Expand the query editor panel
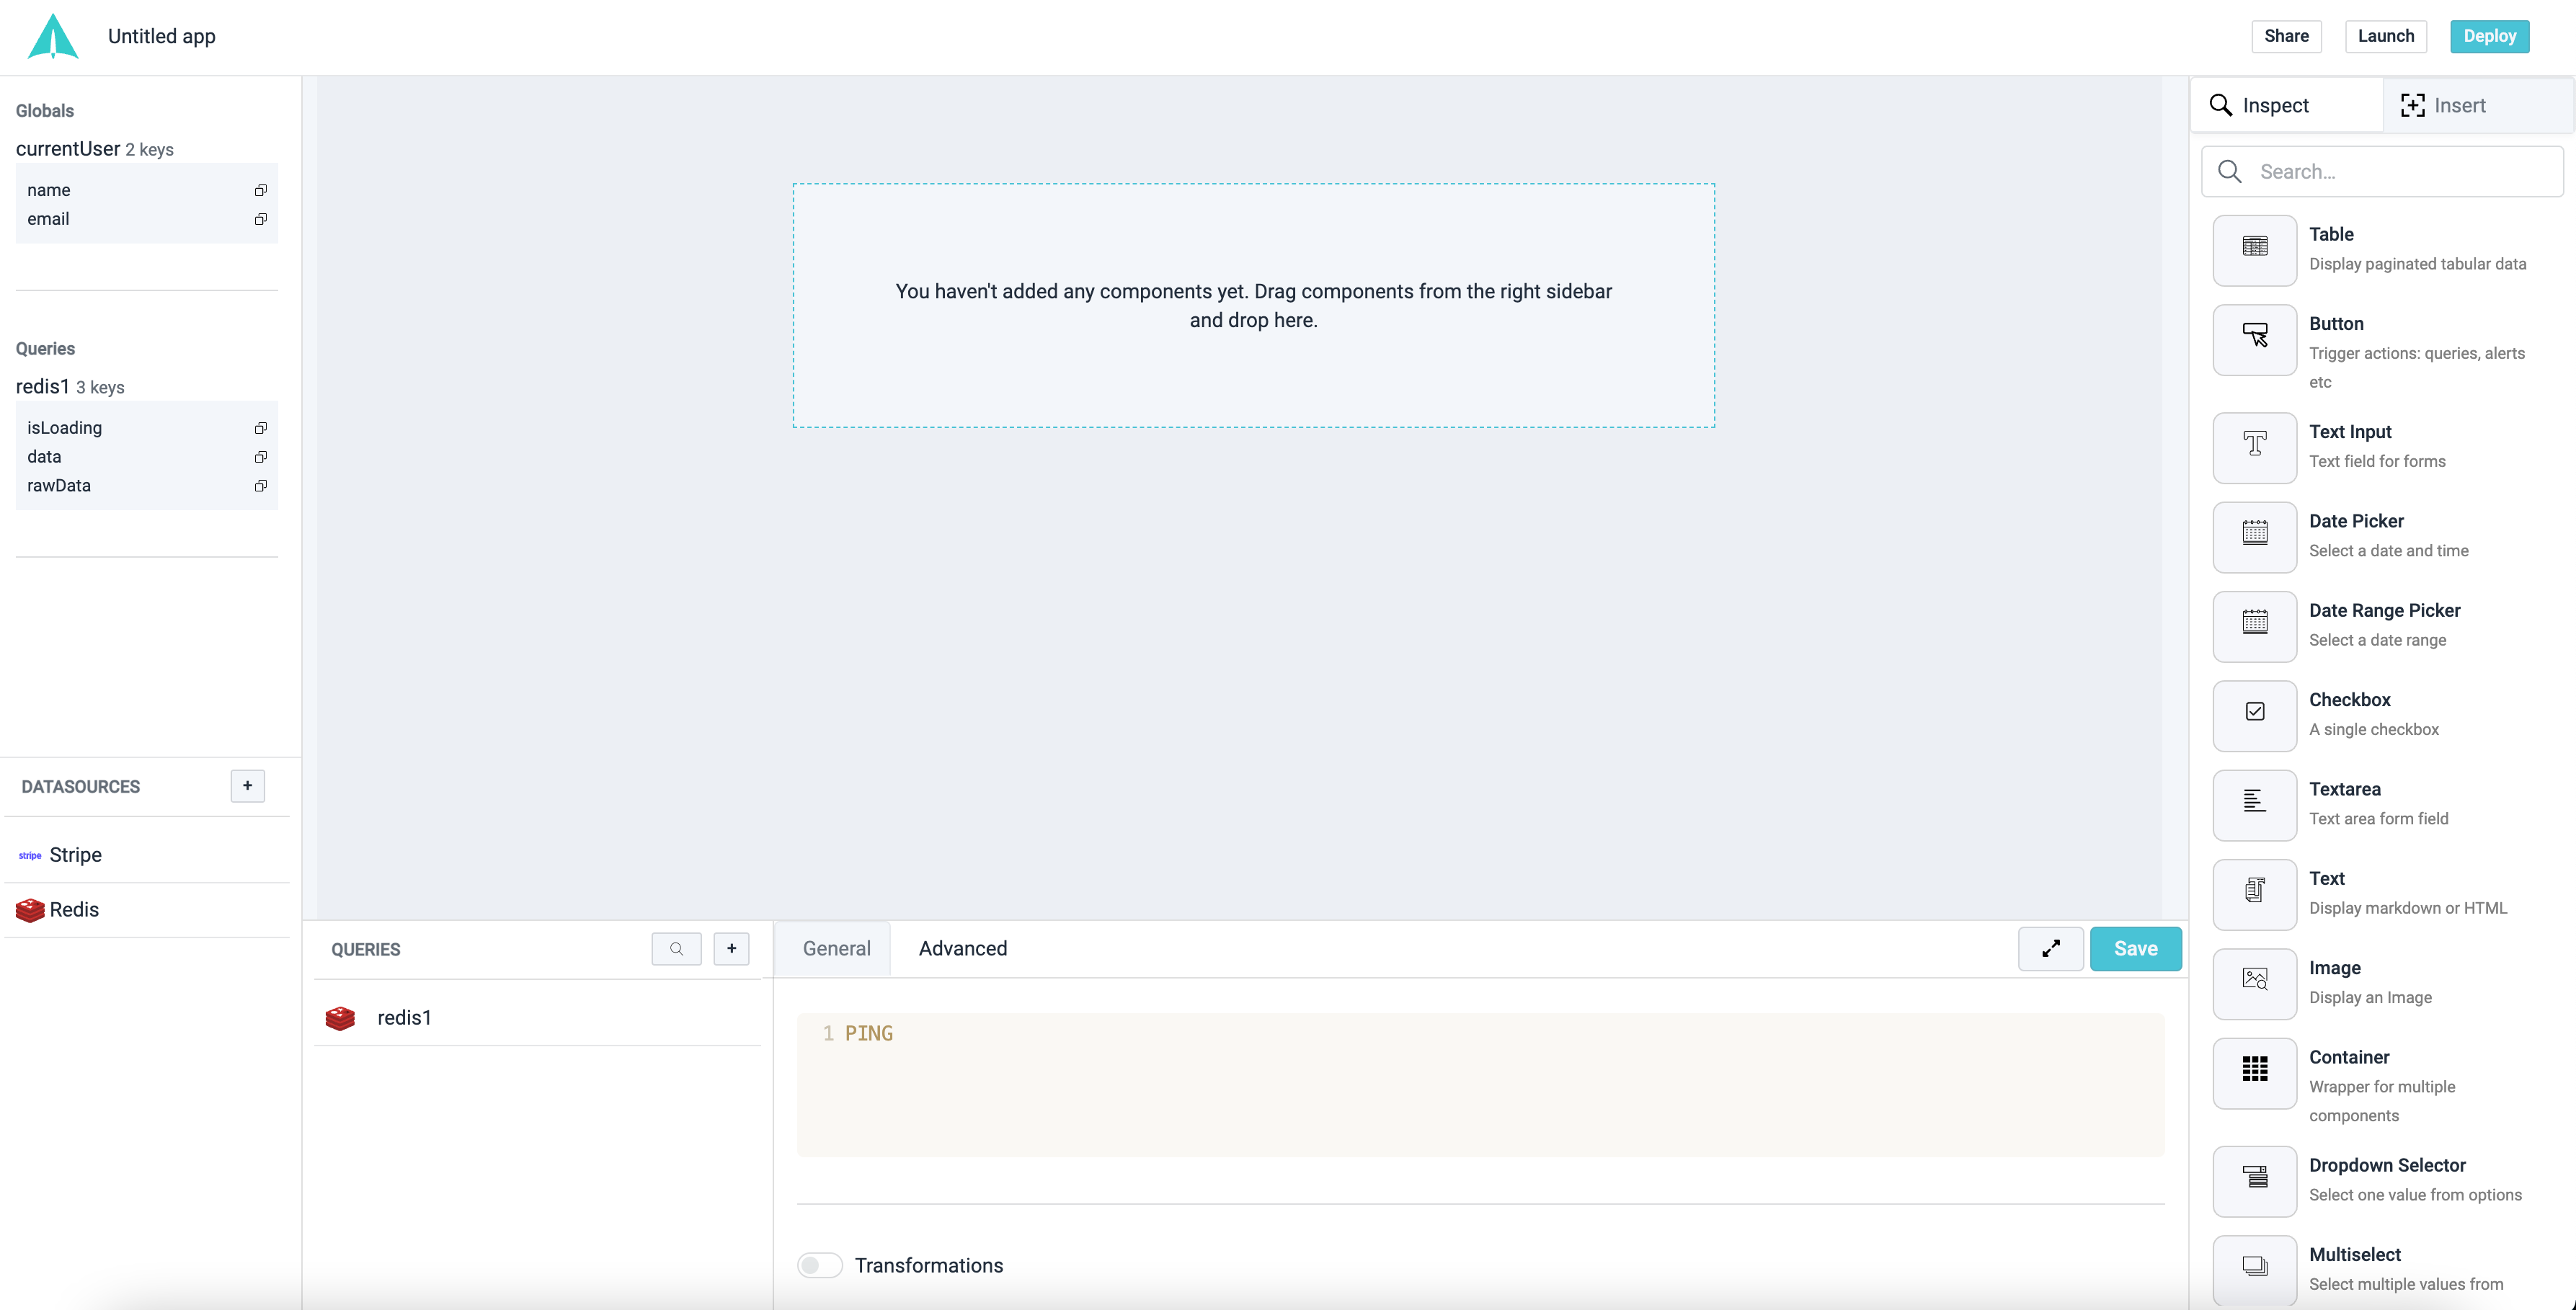This screenshot has width=2576, height=1310. (x=2050, y=949)
